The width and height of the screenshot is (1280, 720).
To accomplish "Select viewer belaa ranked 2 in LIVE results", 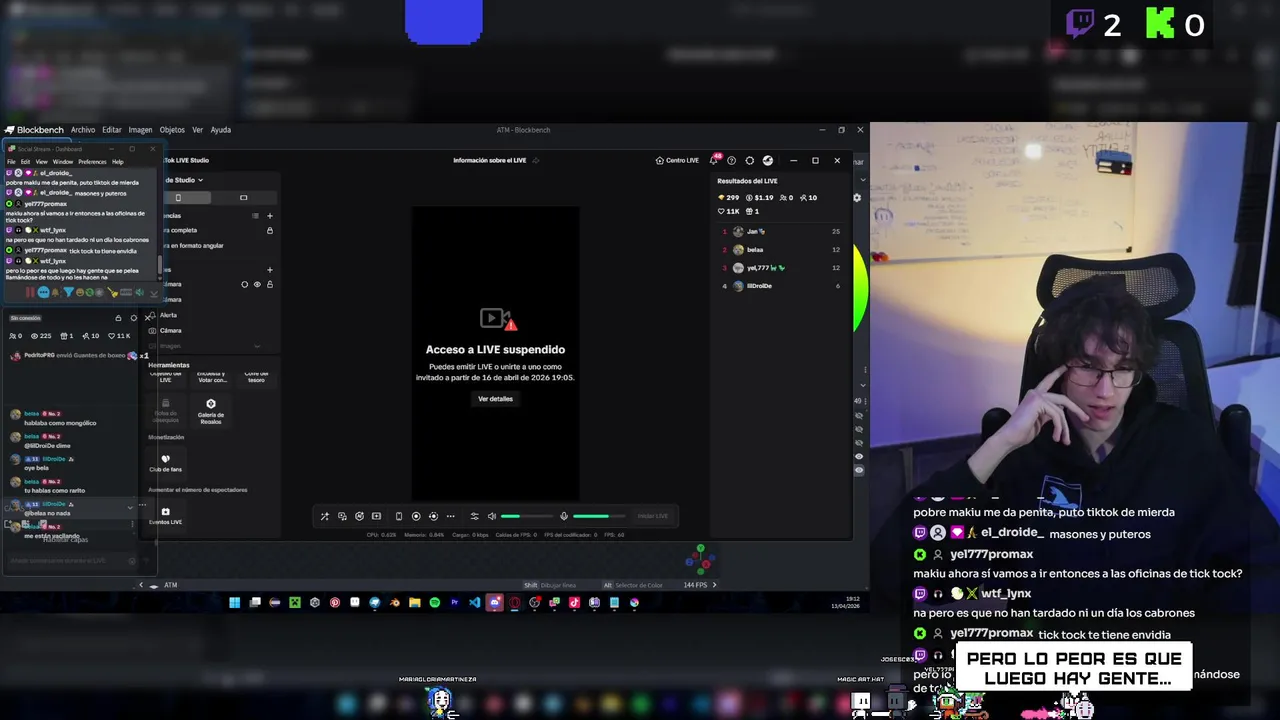I will pos(781,249).
